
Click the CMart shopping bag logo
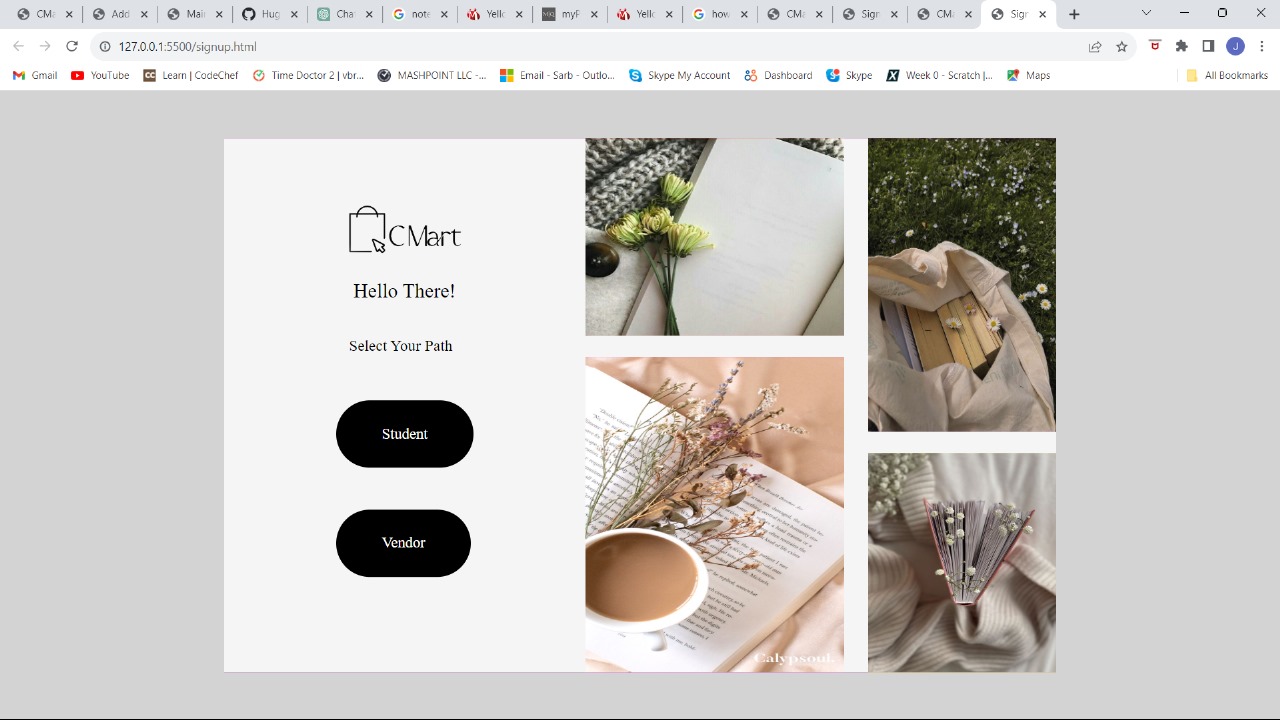click(404, 230)
